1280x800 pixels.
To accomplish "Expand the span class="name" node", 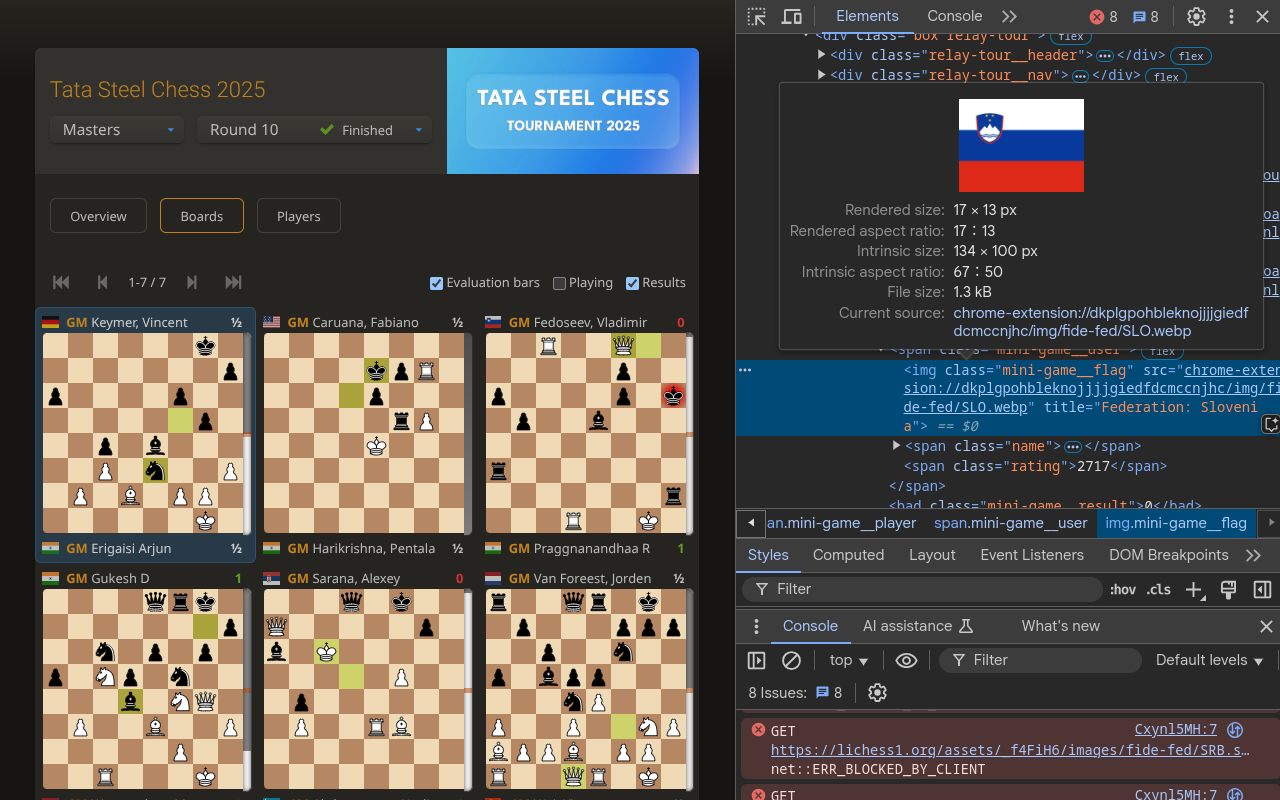I will pyautogui.click(x=896, y=446).
